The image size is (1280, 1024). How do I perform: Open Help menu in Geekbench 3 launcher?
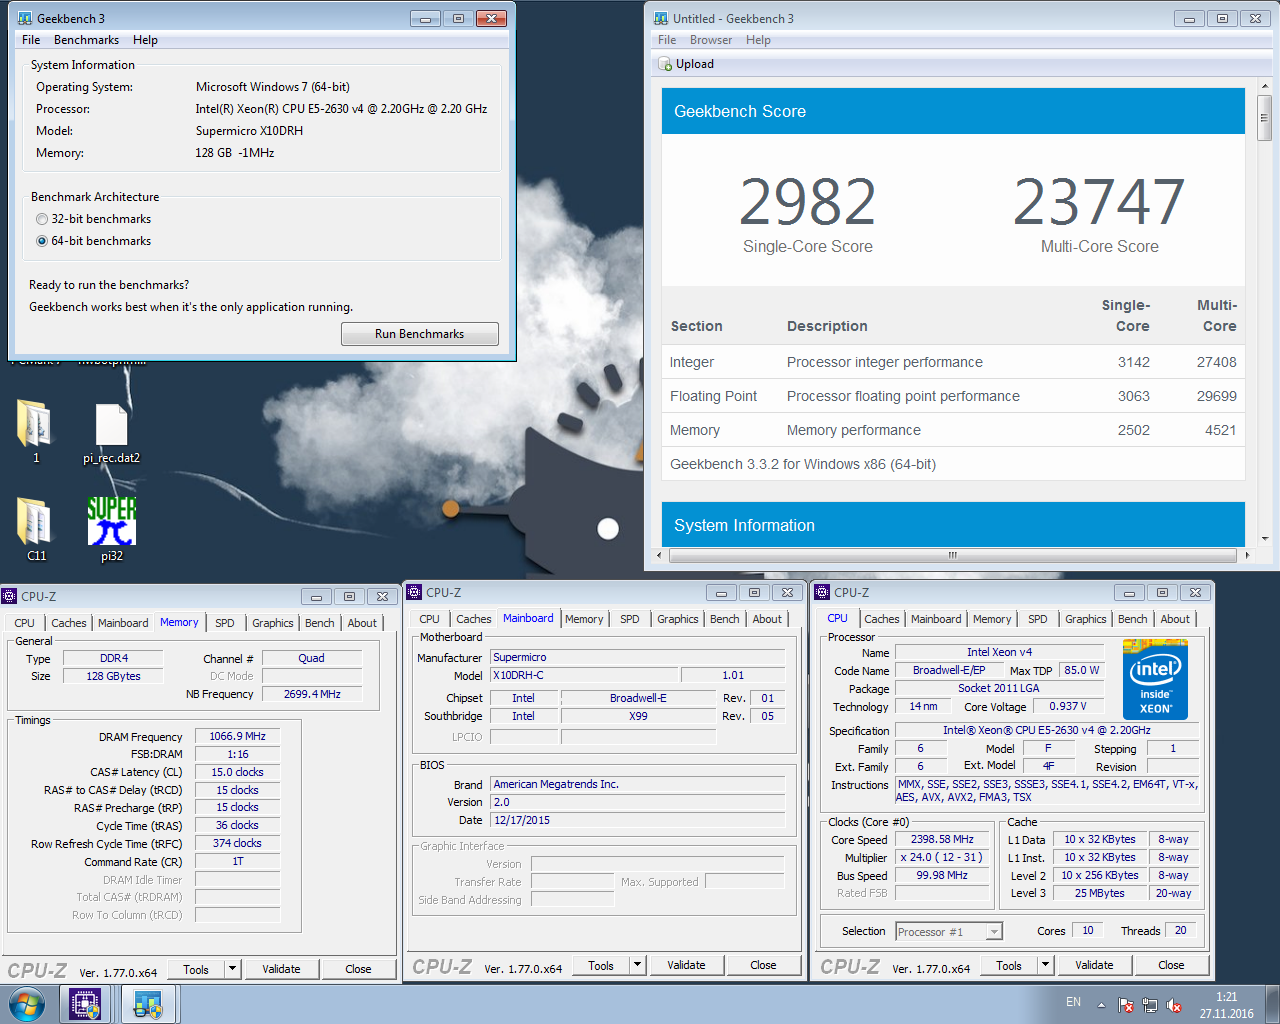pos(145,40)
